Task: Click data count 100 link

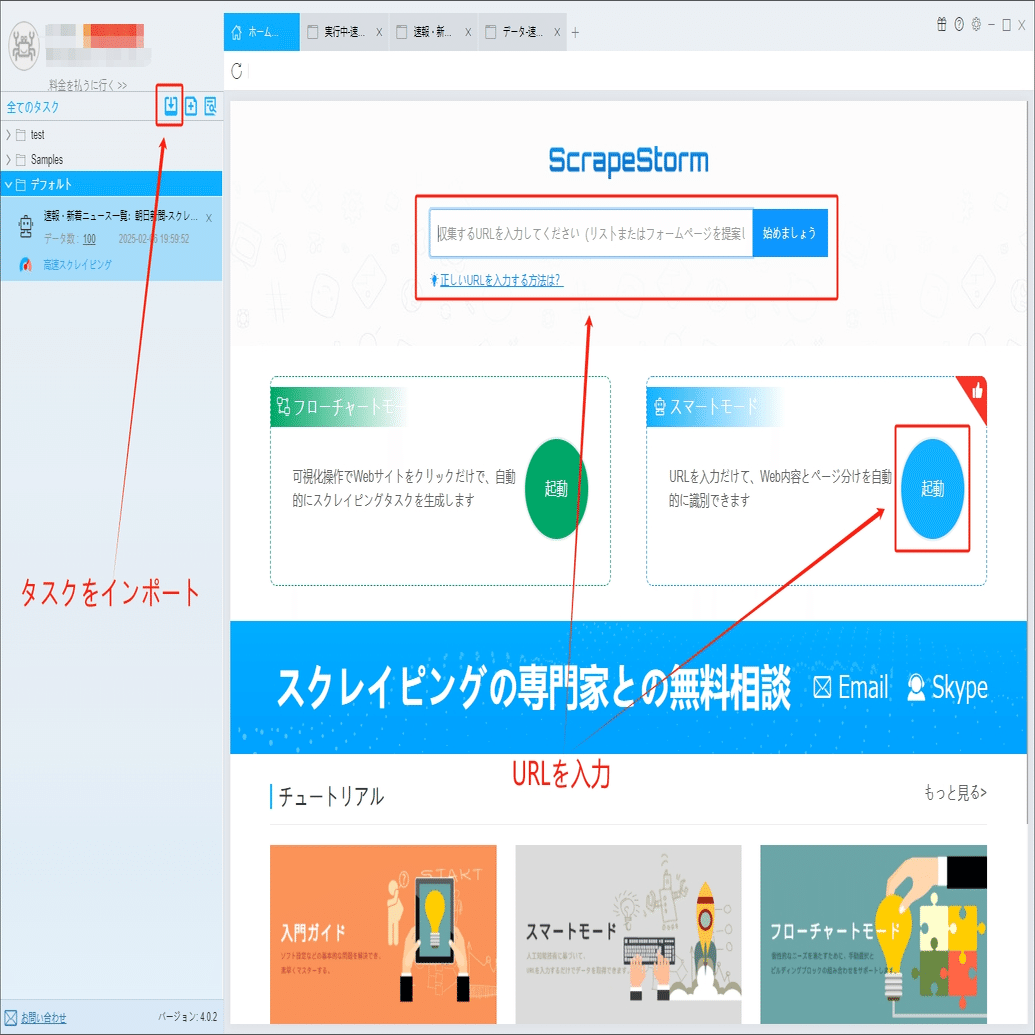Action: click(89, 239)
